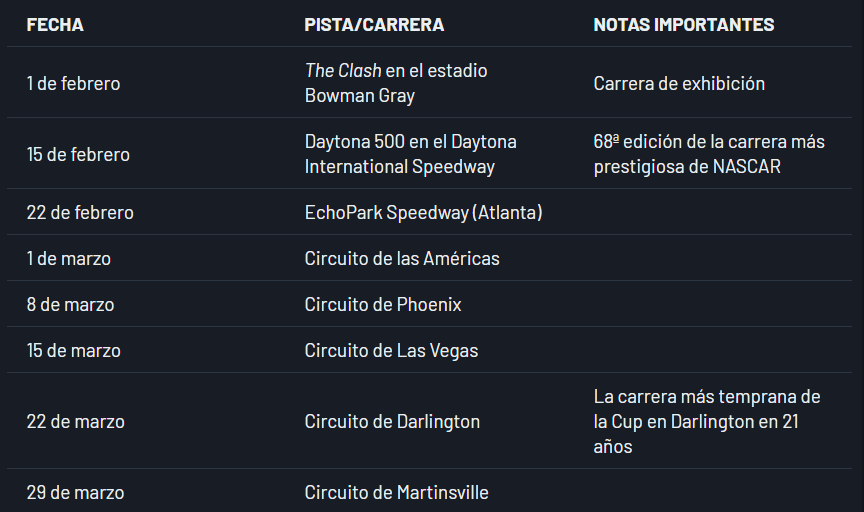This screenshot has height=512, width=864.
Task: Click the Darlington earliest race note
Action: point(707,422)
